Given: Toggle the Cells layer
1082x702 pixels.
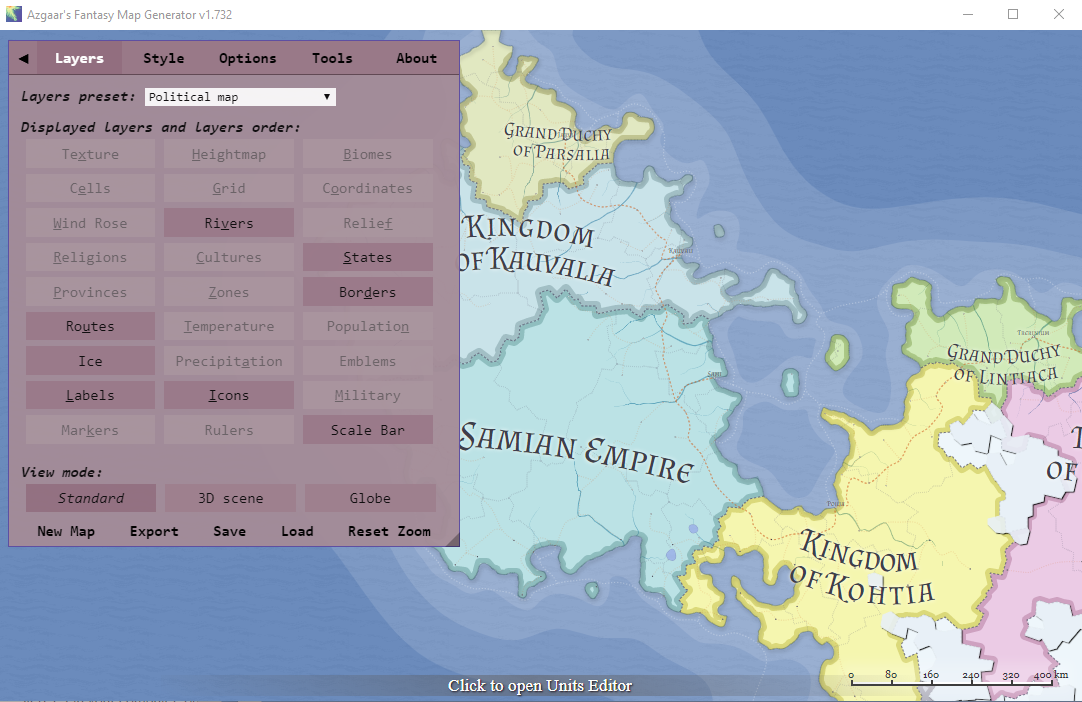Looking at the screenshot, I should pyautogui.click(x=90, y=188).
